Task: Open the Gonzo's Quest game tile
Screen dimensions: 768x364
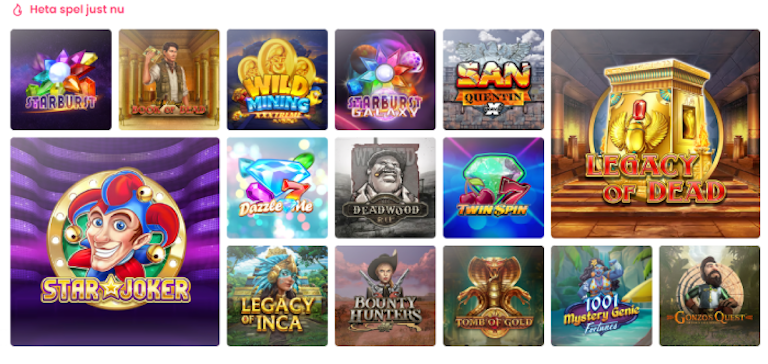Action: pos(710,296)
